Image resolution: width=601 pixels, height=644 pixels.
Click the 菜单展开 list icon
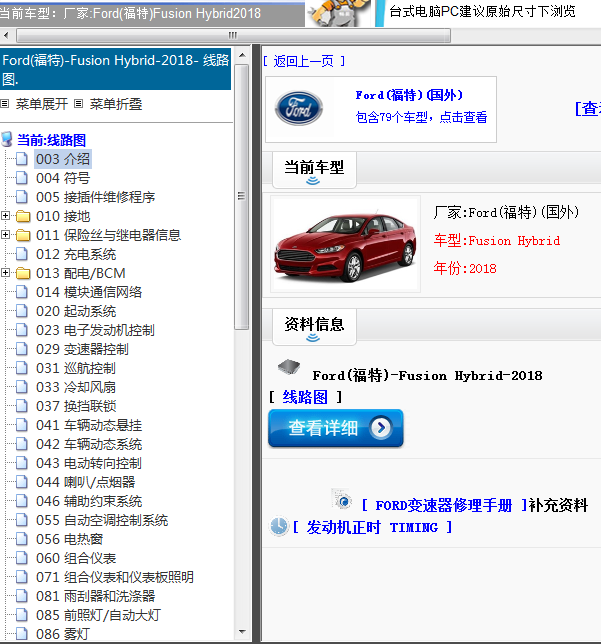coord(5,104)
